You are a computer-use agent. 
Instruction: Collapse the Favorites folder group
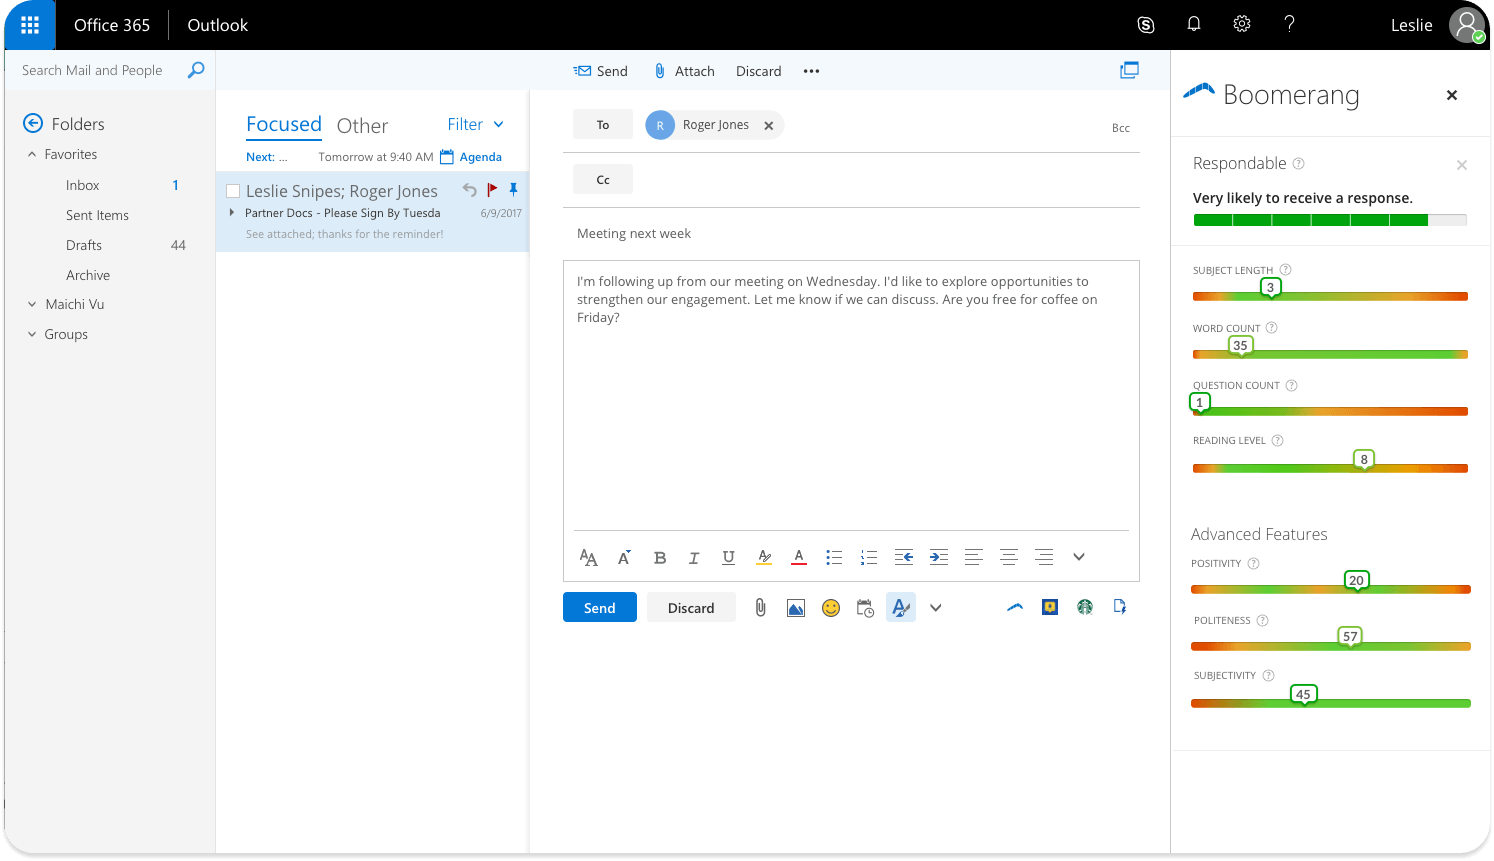point(32,154)
